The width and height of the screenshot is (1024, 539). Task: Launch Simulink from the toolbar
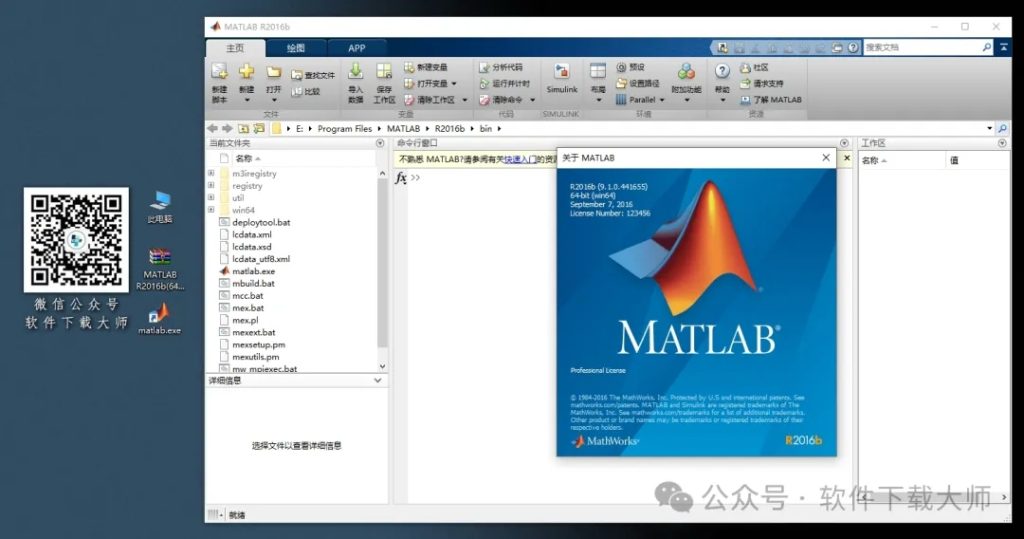(562, 78)
